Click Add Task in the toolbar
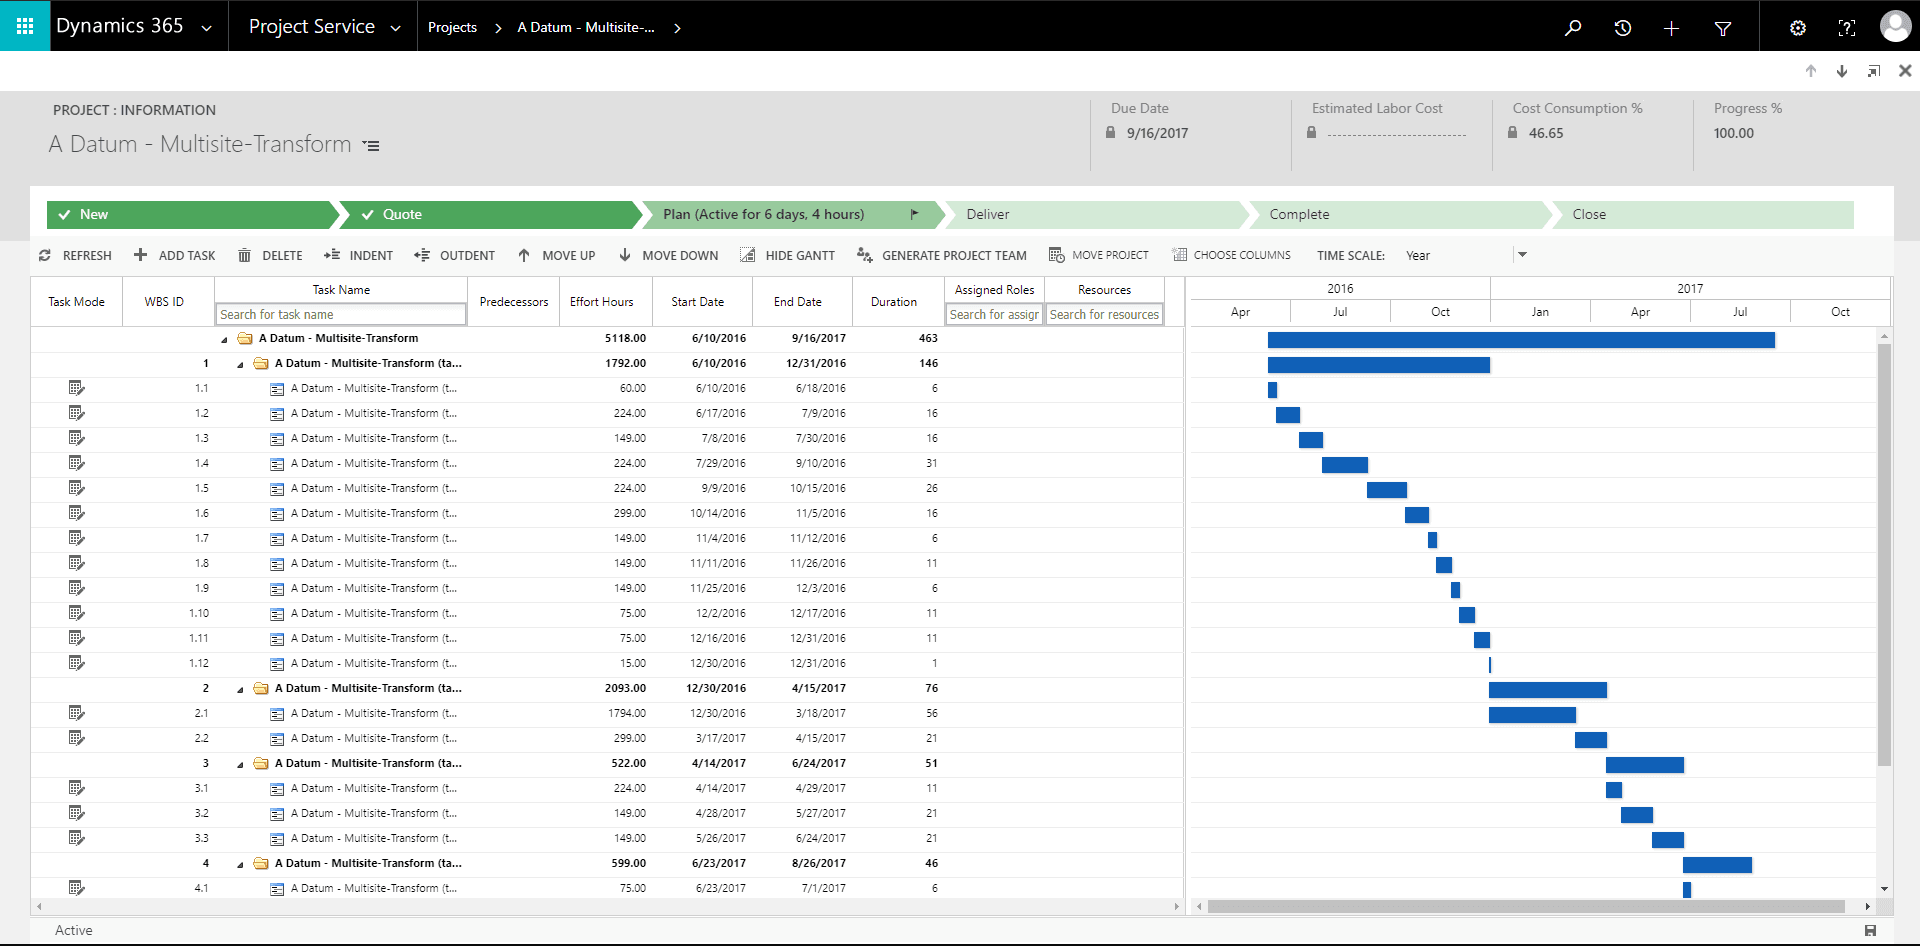The width and height of the screenshot is (1920, 946). coord(175,255)
